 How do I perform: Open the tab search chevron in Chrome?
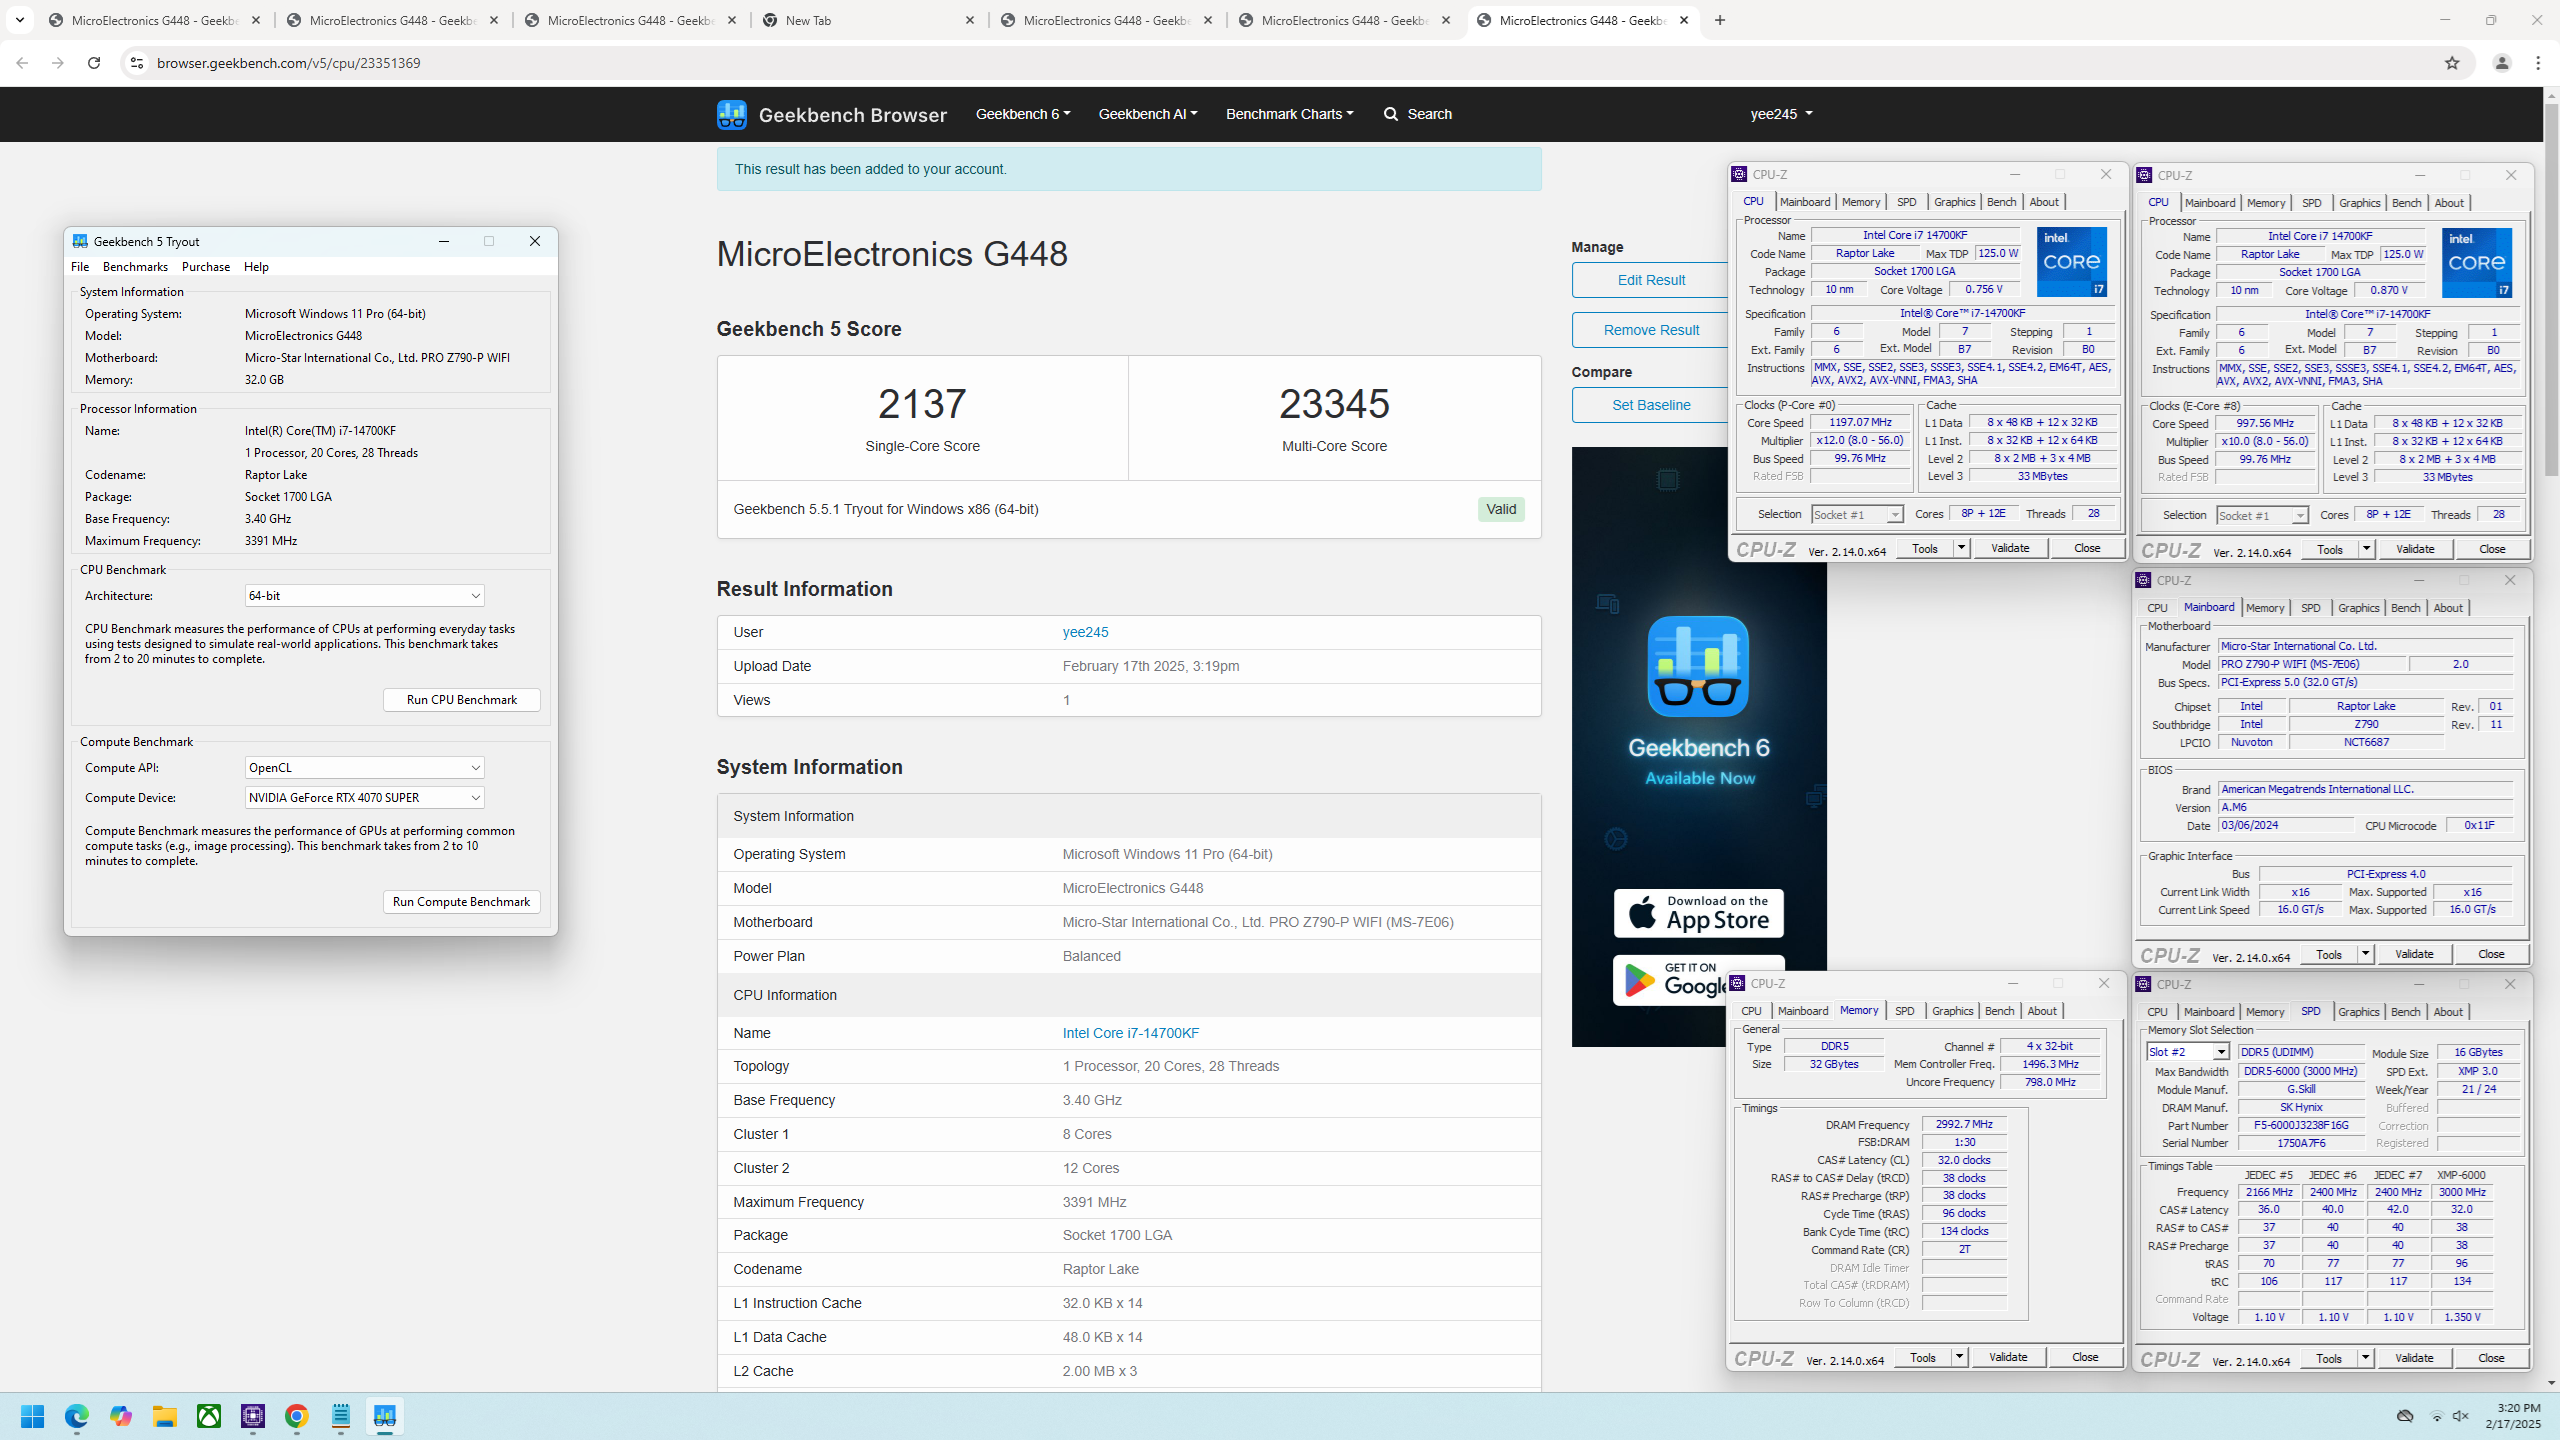pos(20,20)
